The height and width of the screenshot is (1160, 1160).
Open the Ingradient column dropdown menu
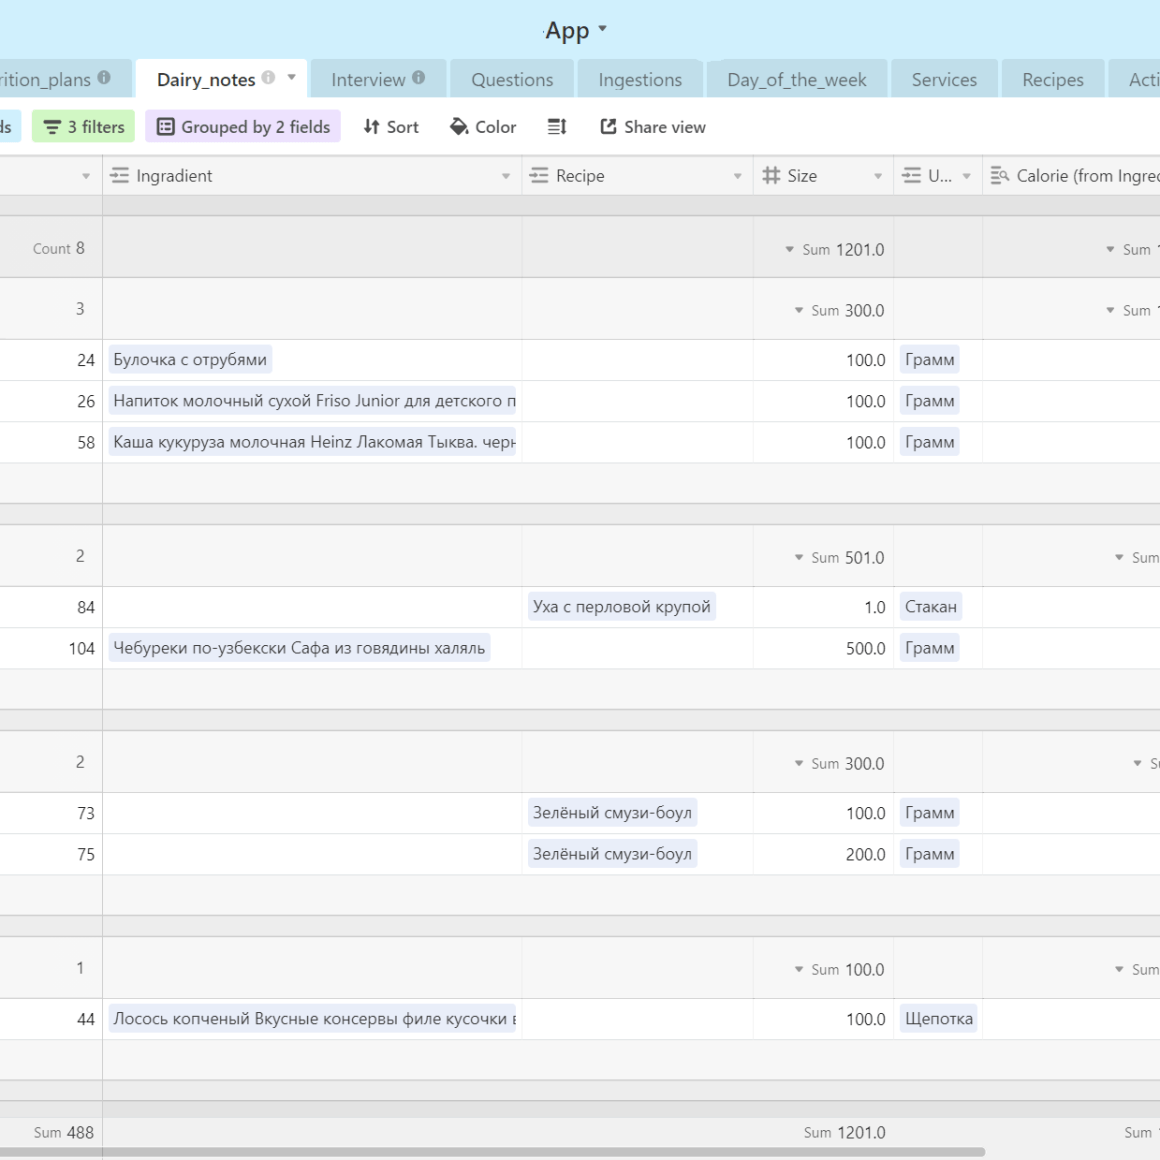(x=506, y=176)
